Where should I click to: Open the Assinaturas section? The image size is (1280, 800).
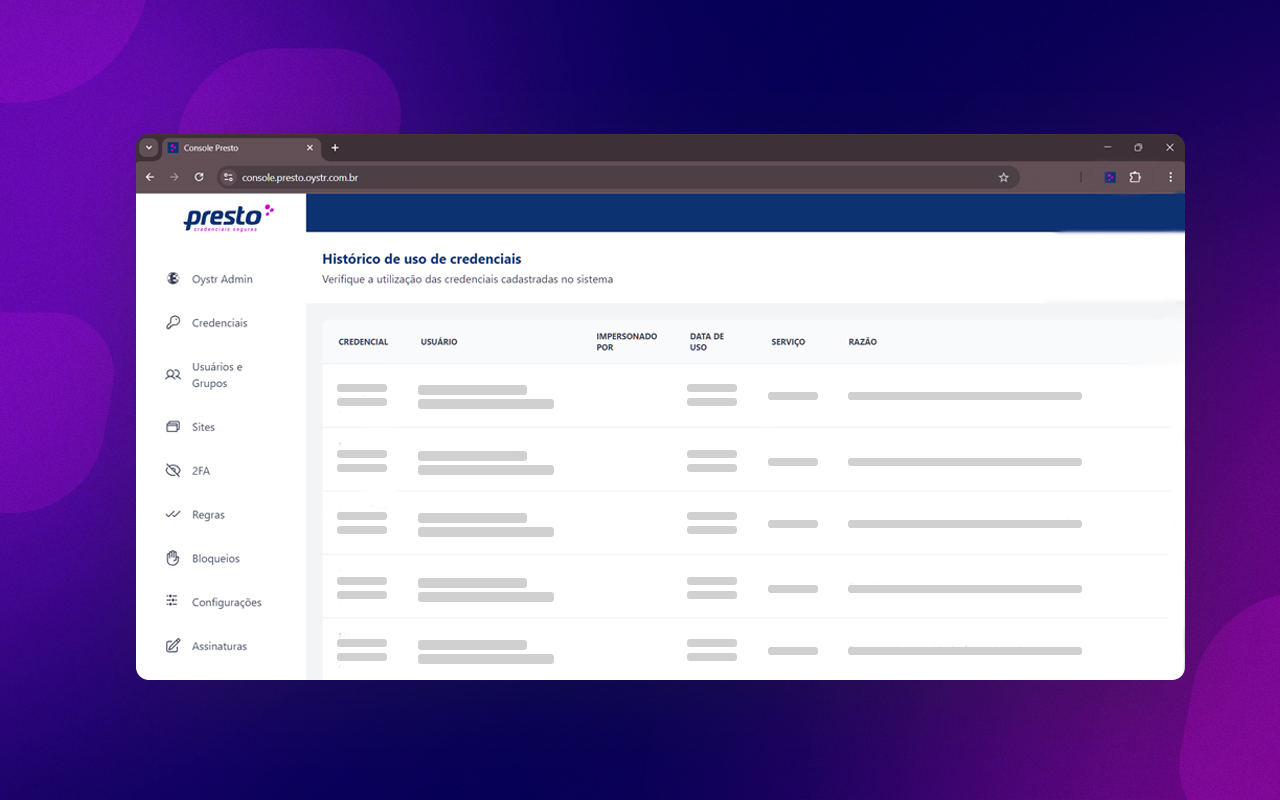pos(219,646)
